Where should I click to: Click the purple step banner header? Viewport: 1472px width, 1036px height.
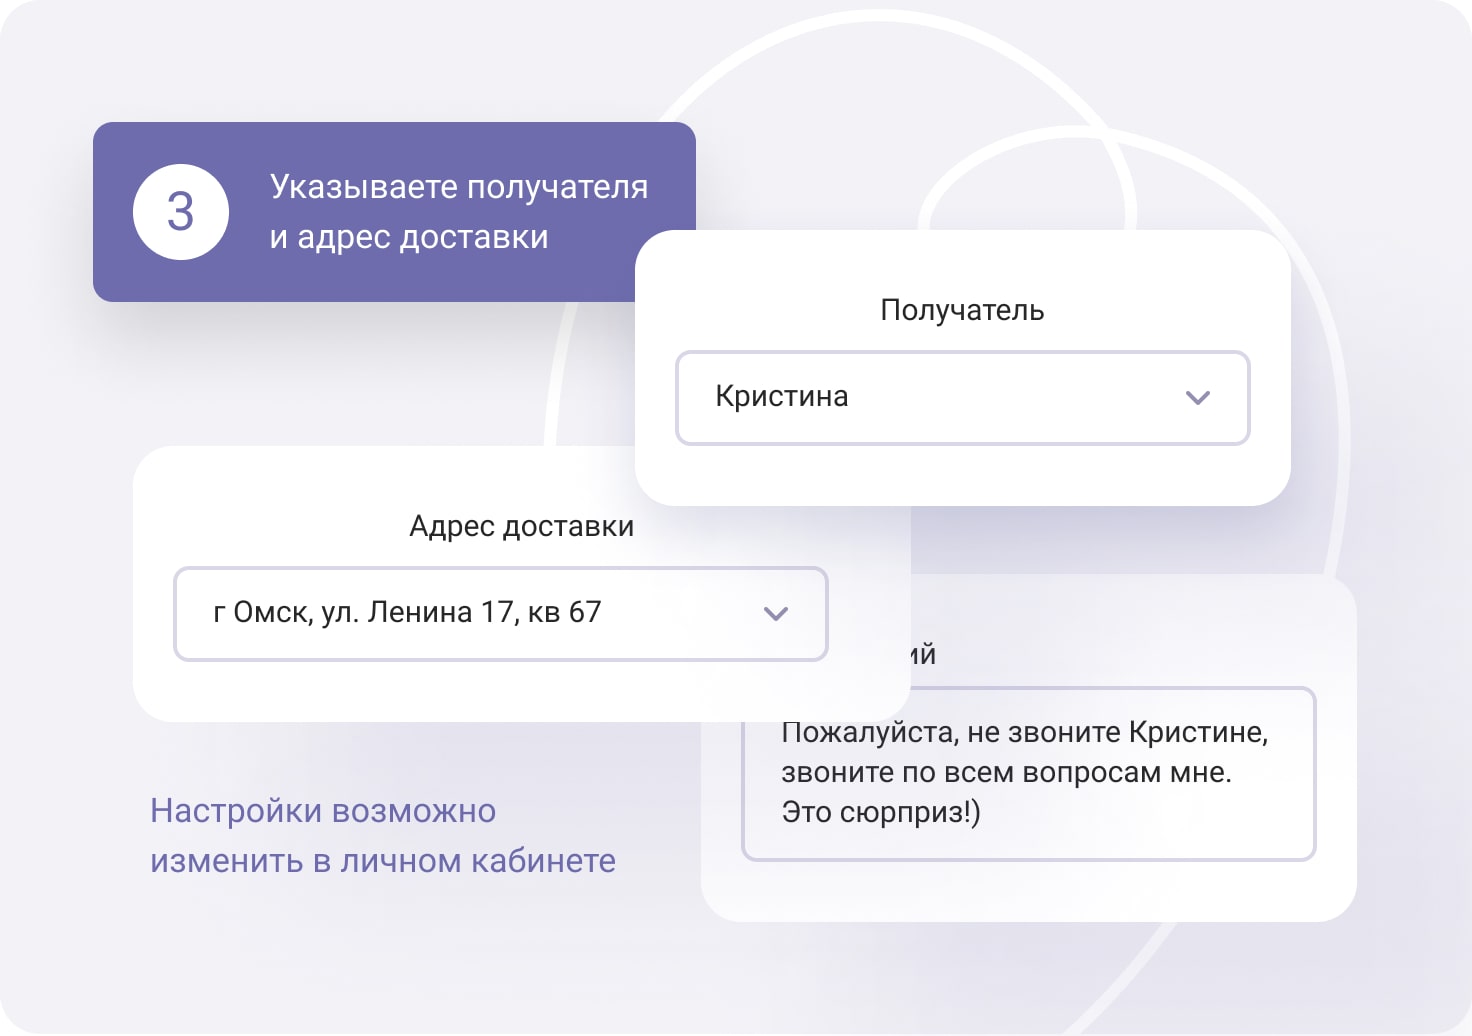point(394,211)
